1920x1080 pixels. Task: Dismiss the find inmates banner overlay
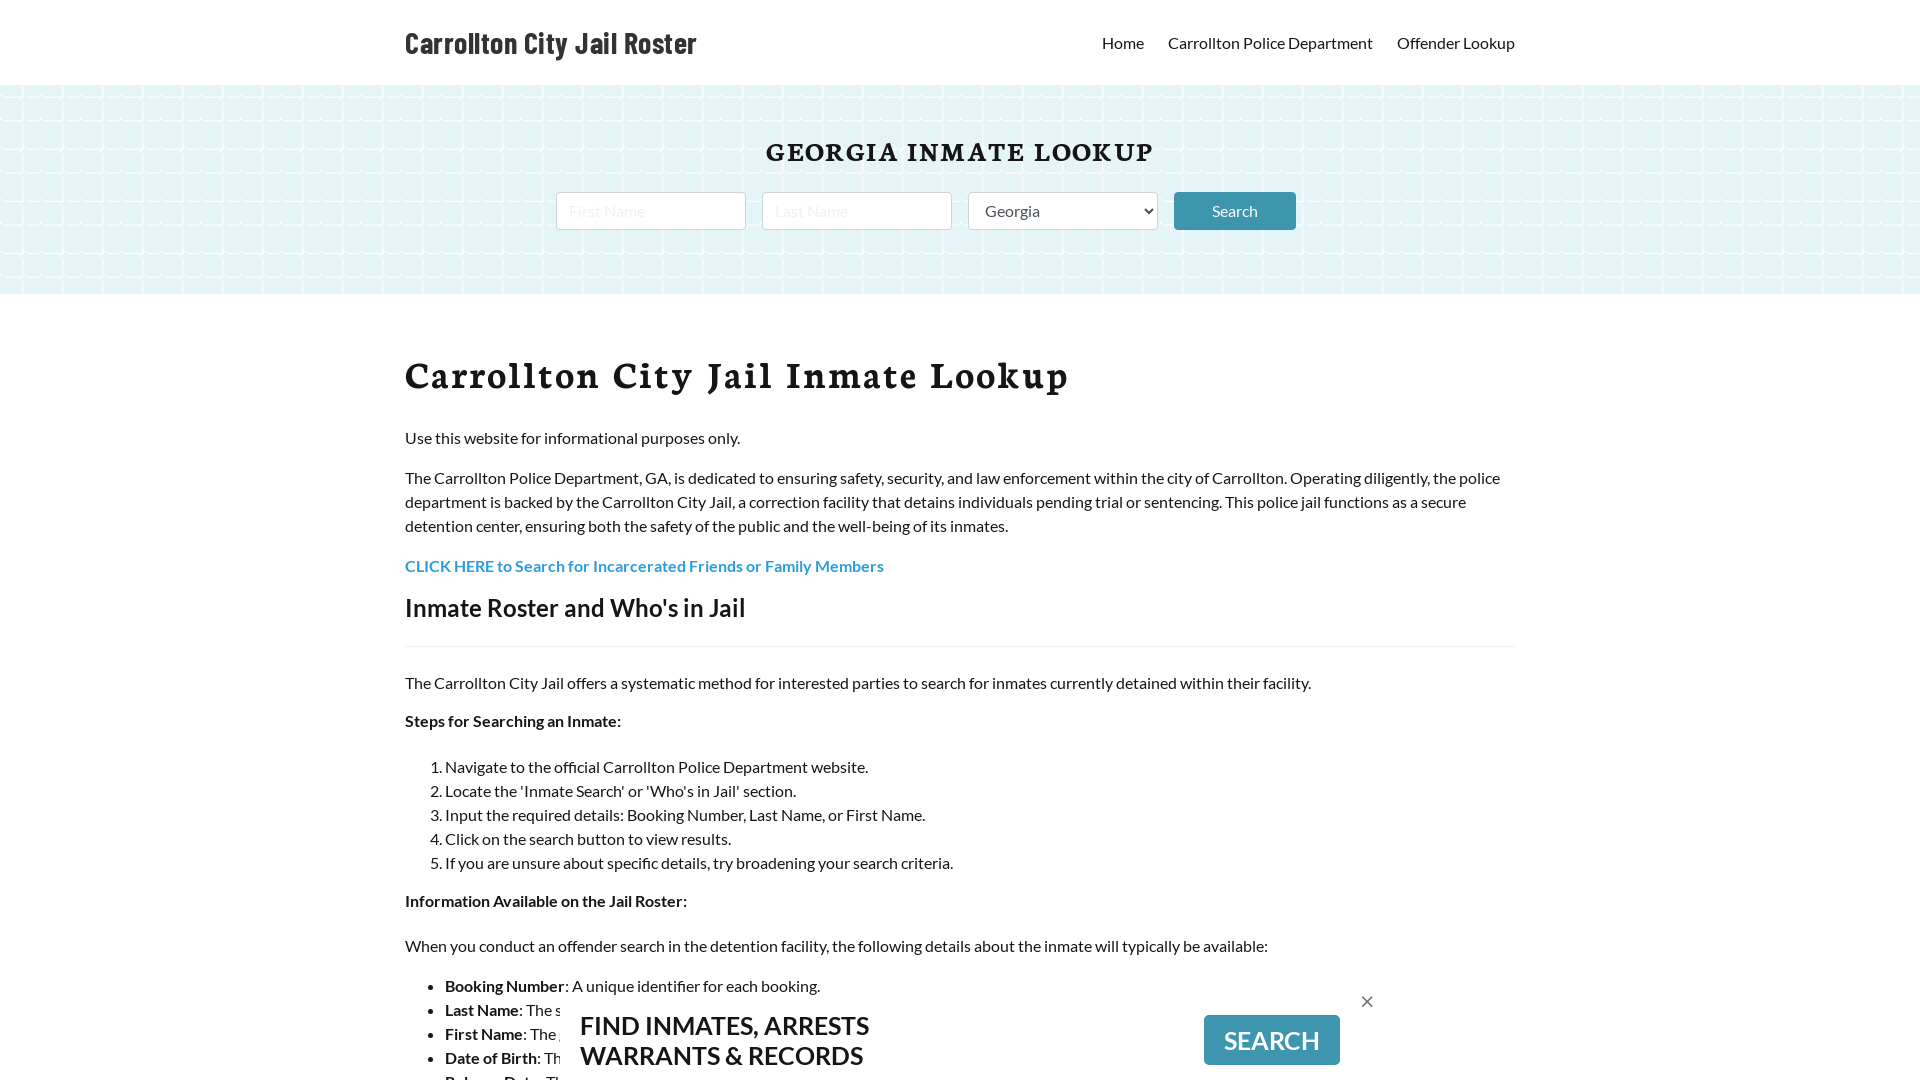1366,1001
